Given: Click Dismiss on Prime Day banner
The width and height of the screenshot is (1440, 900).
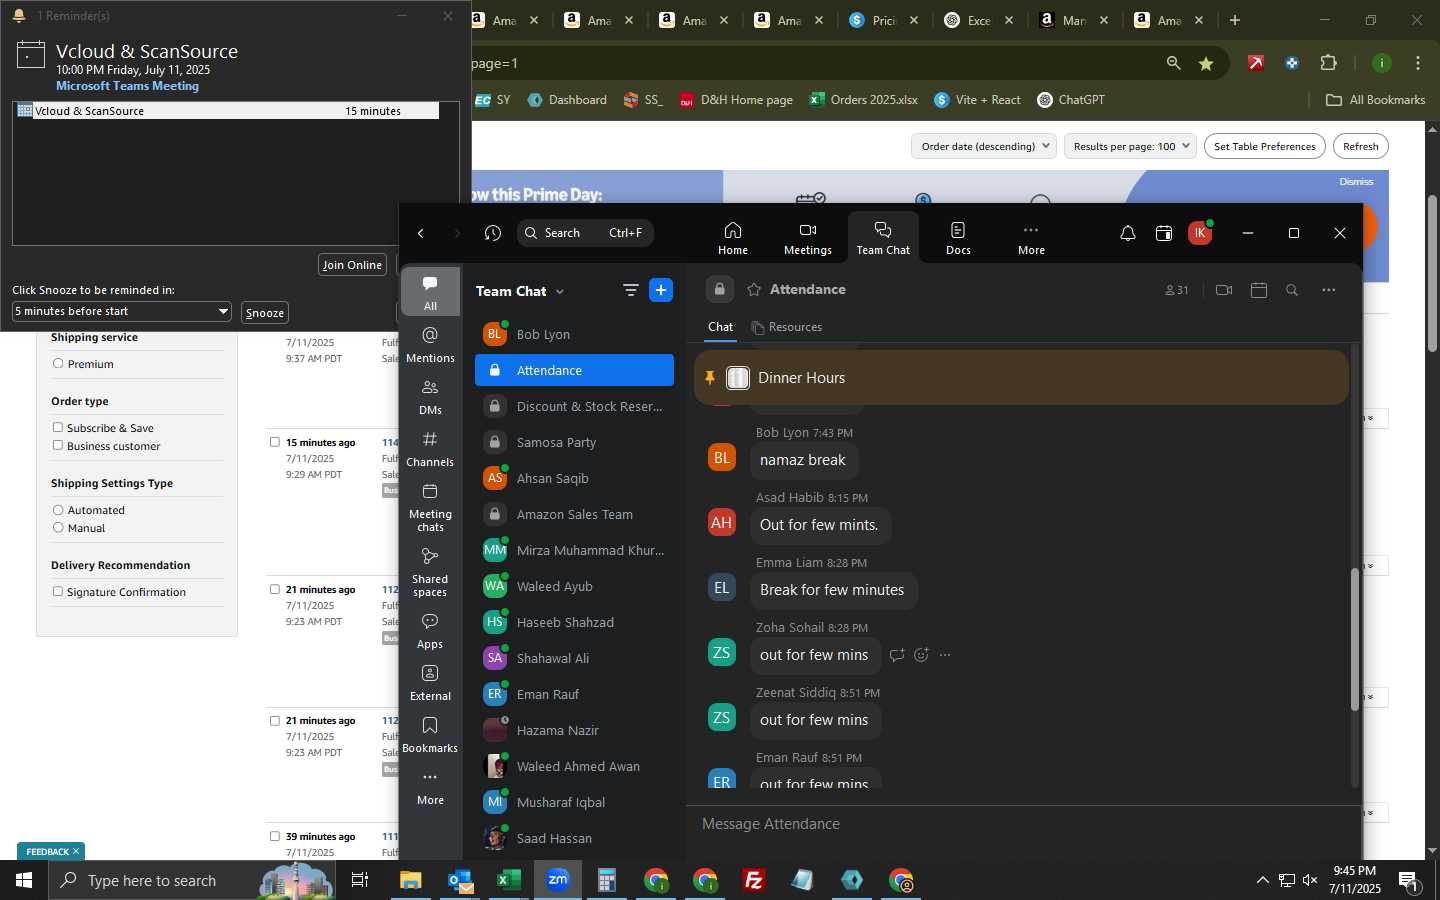Looking at the screenshot, I should coord(1356,182).
